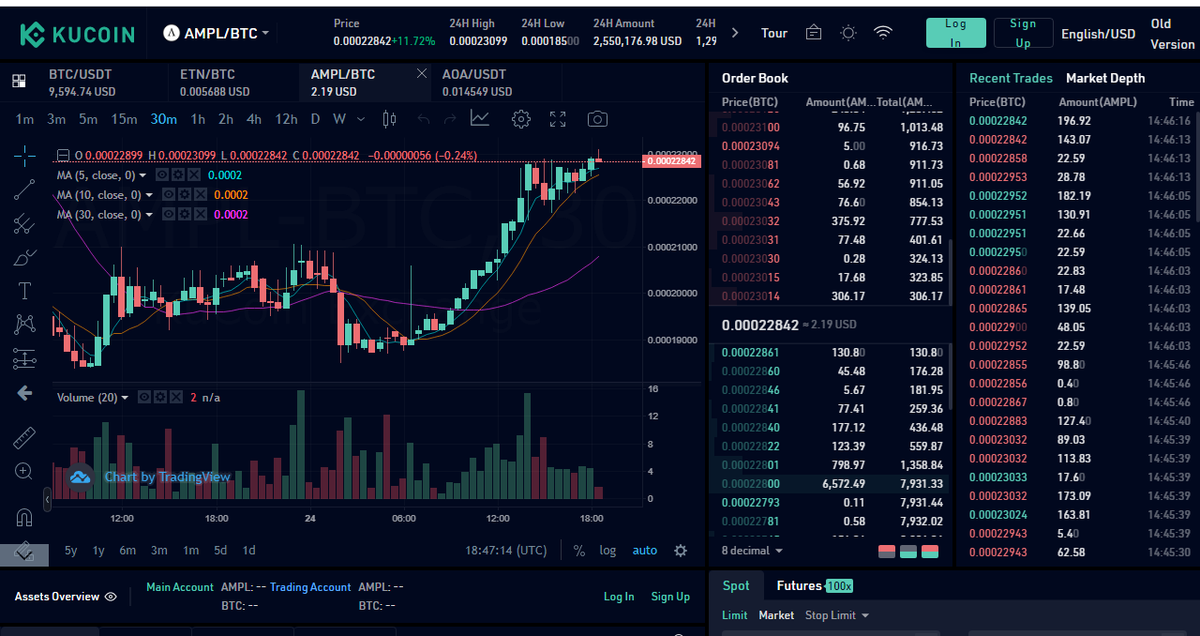Switch to the Futures trading tab
Image resolution: width=1200 pixels, height=636 pixels.
pyautogui.click(x=814, y=586)
